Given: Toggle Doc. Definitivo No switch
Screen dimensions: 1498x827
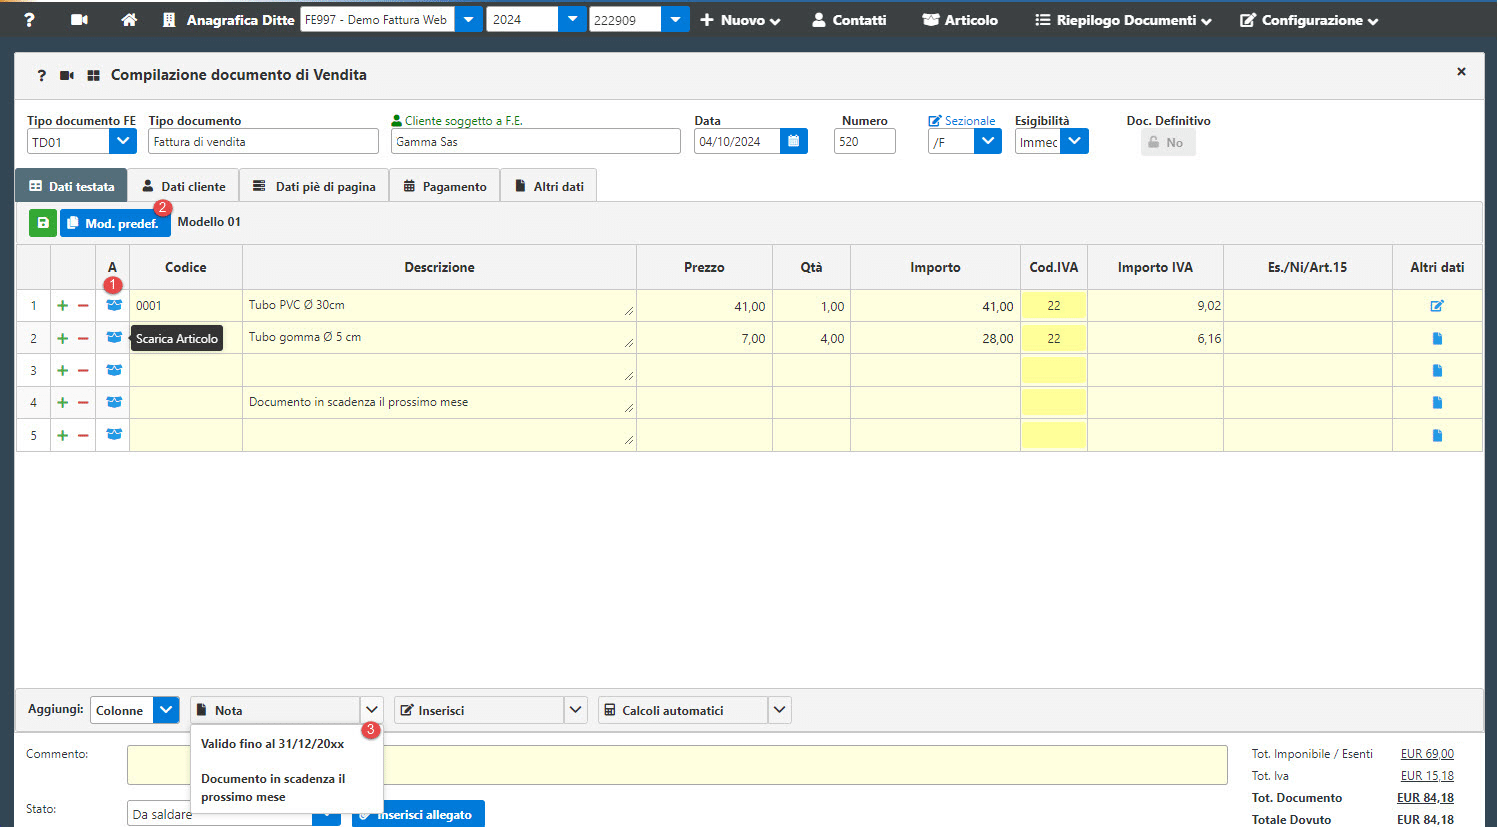Looking at the screenshot, I should tap(1167, 143).
